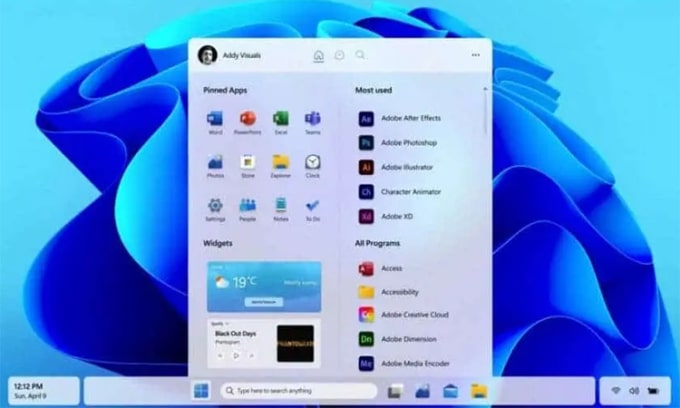This screenshot has width=680, height=408.
Task: Open the Spotify widget source dropdown
Action: click(x=219, y=324)
